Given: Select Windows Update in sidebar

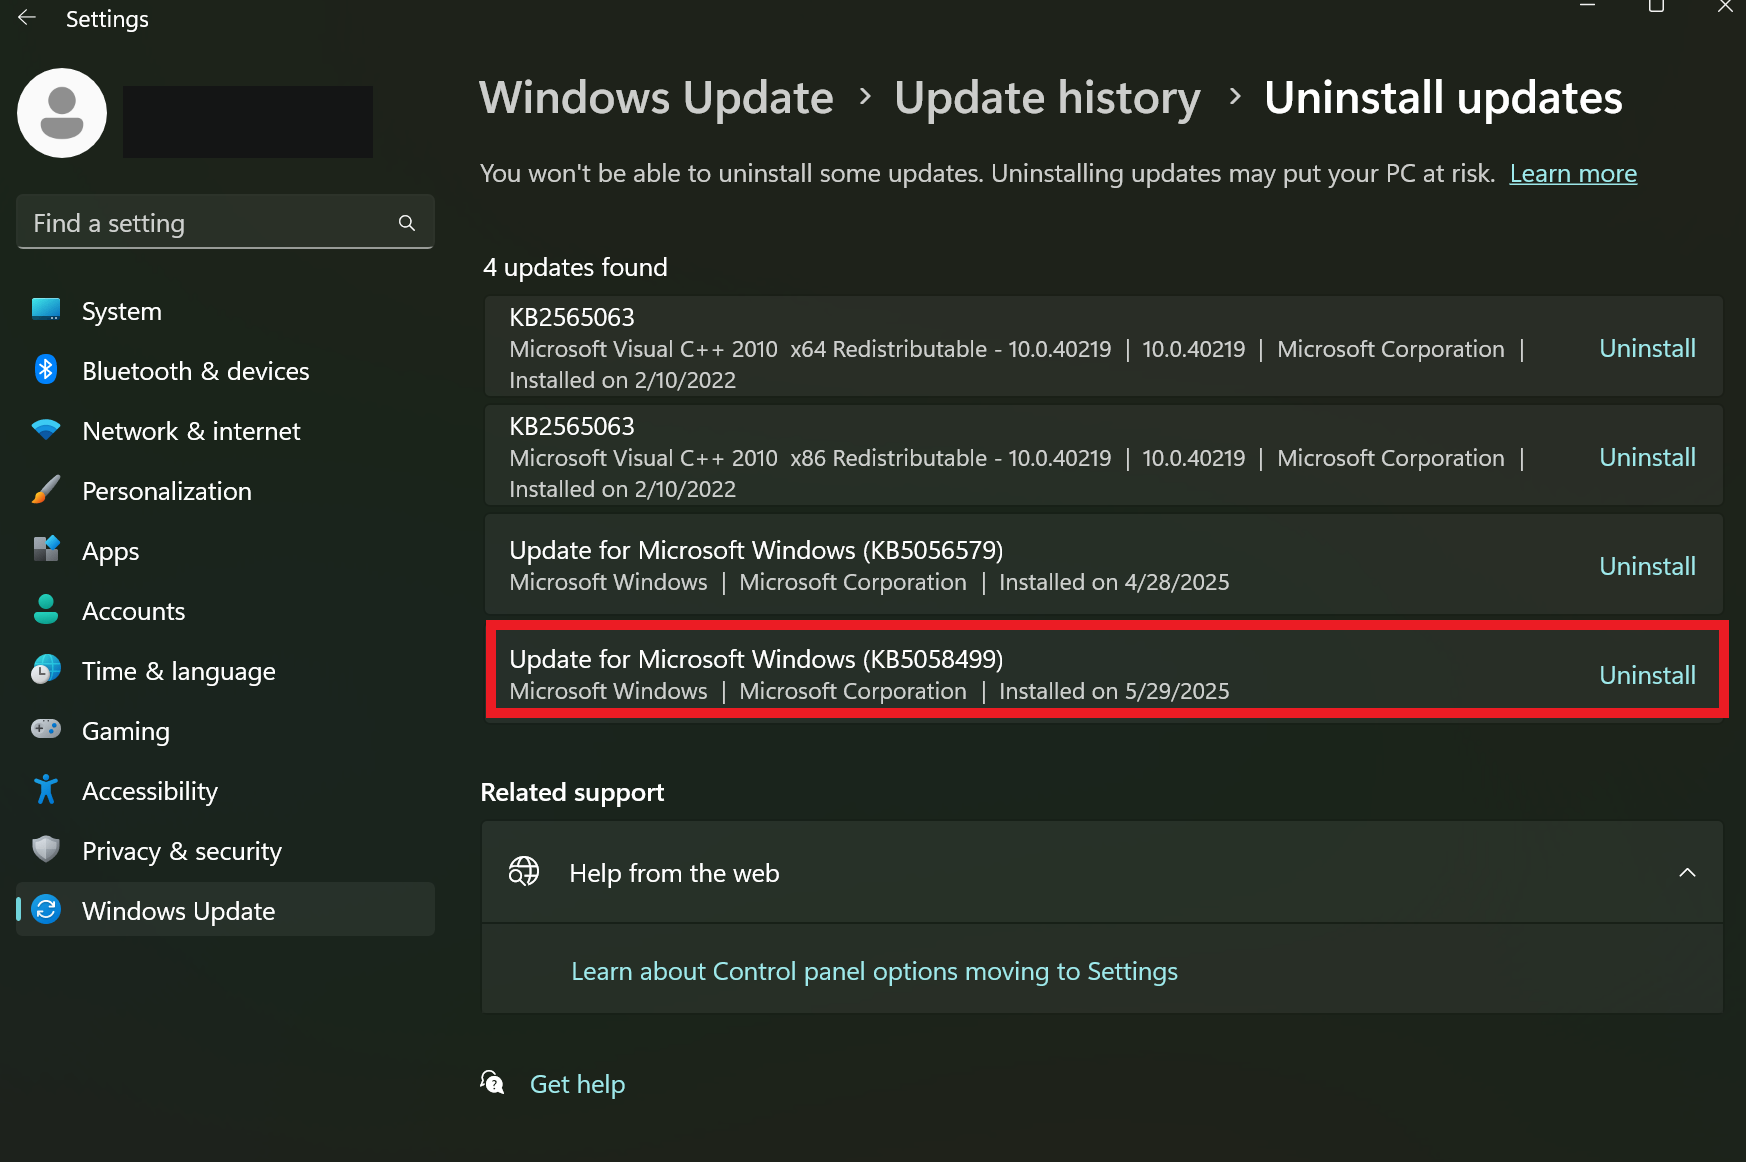Looking at the screenshot, I should pos(178,911).
